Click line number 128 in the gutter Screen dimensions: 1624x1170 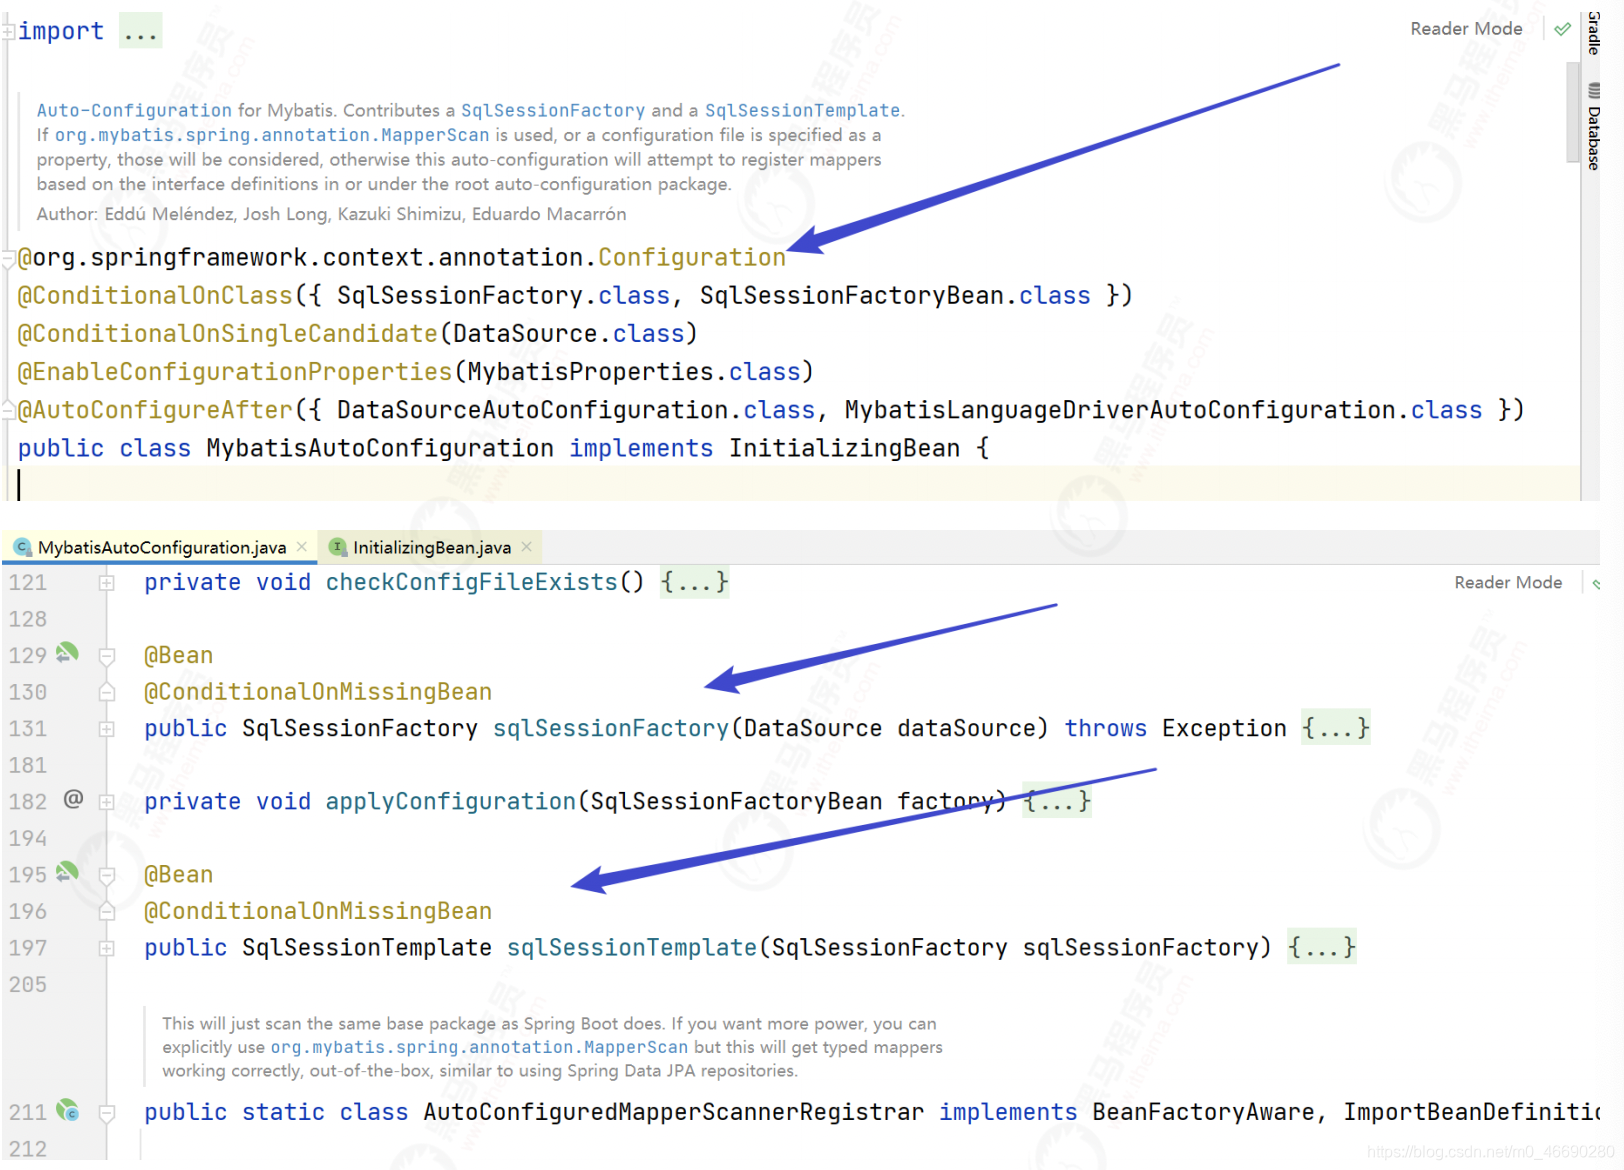click(28, 619)
